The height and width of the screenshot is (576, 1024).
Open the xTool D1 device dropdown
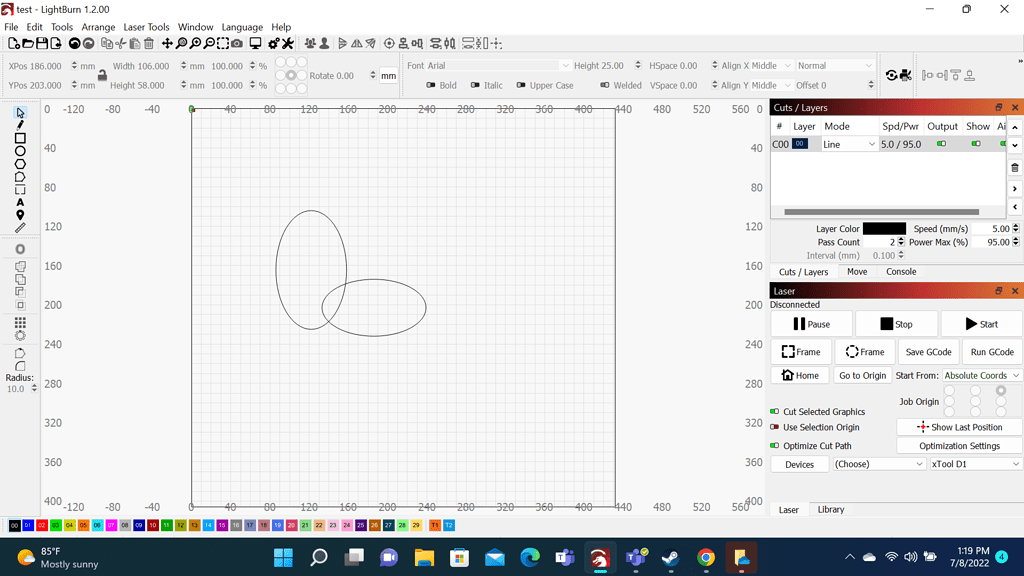click(975, 464)
